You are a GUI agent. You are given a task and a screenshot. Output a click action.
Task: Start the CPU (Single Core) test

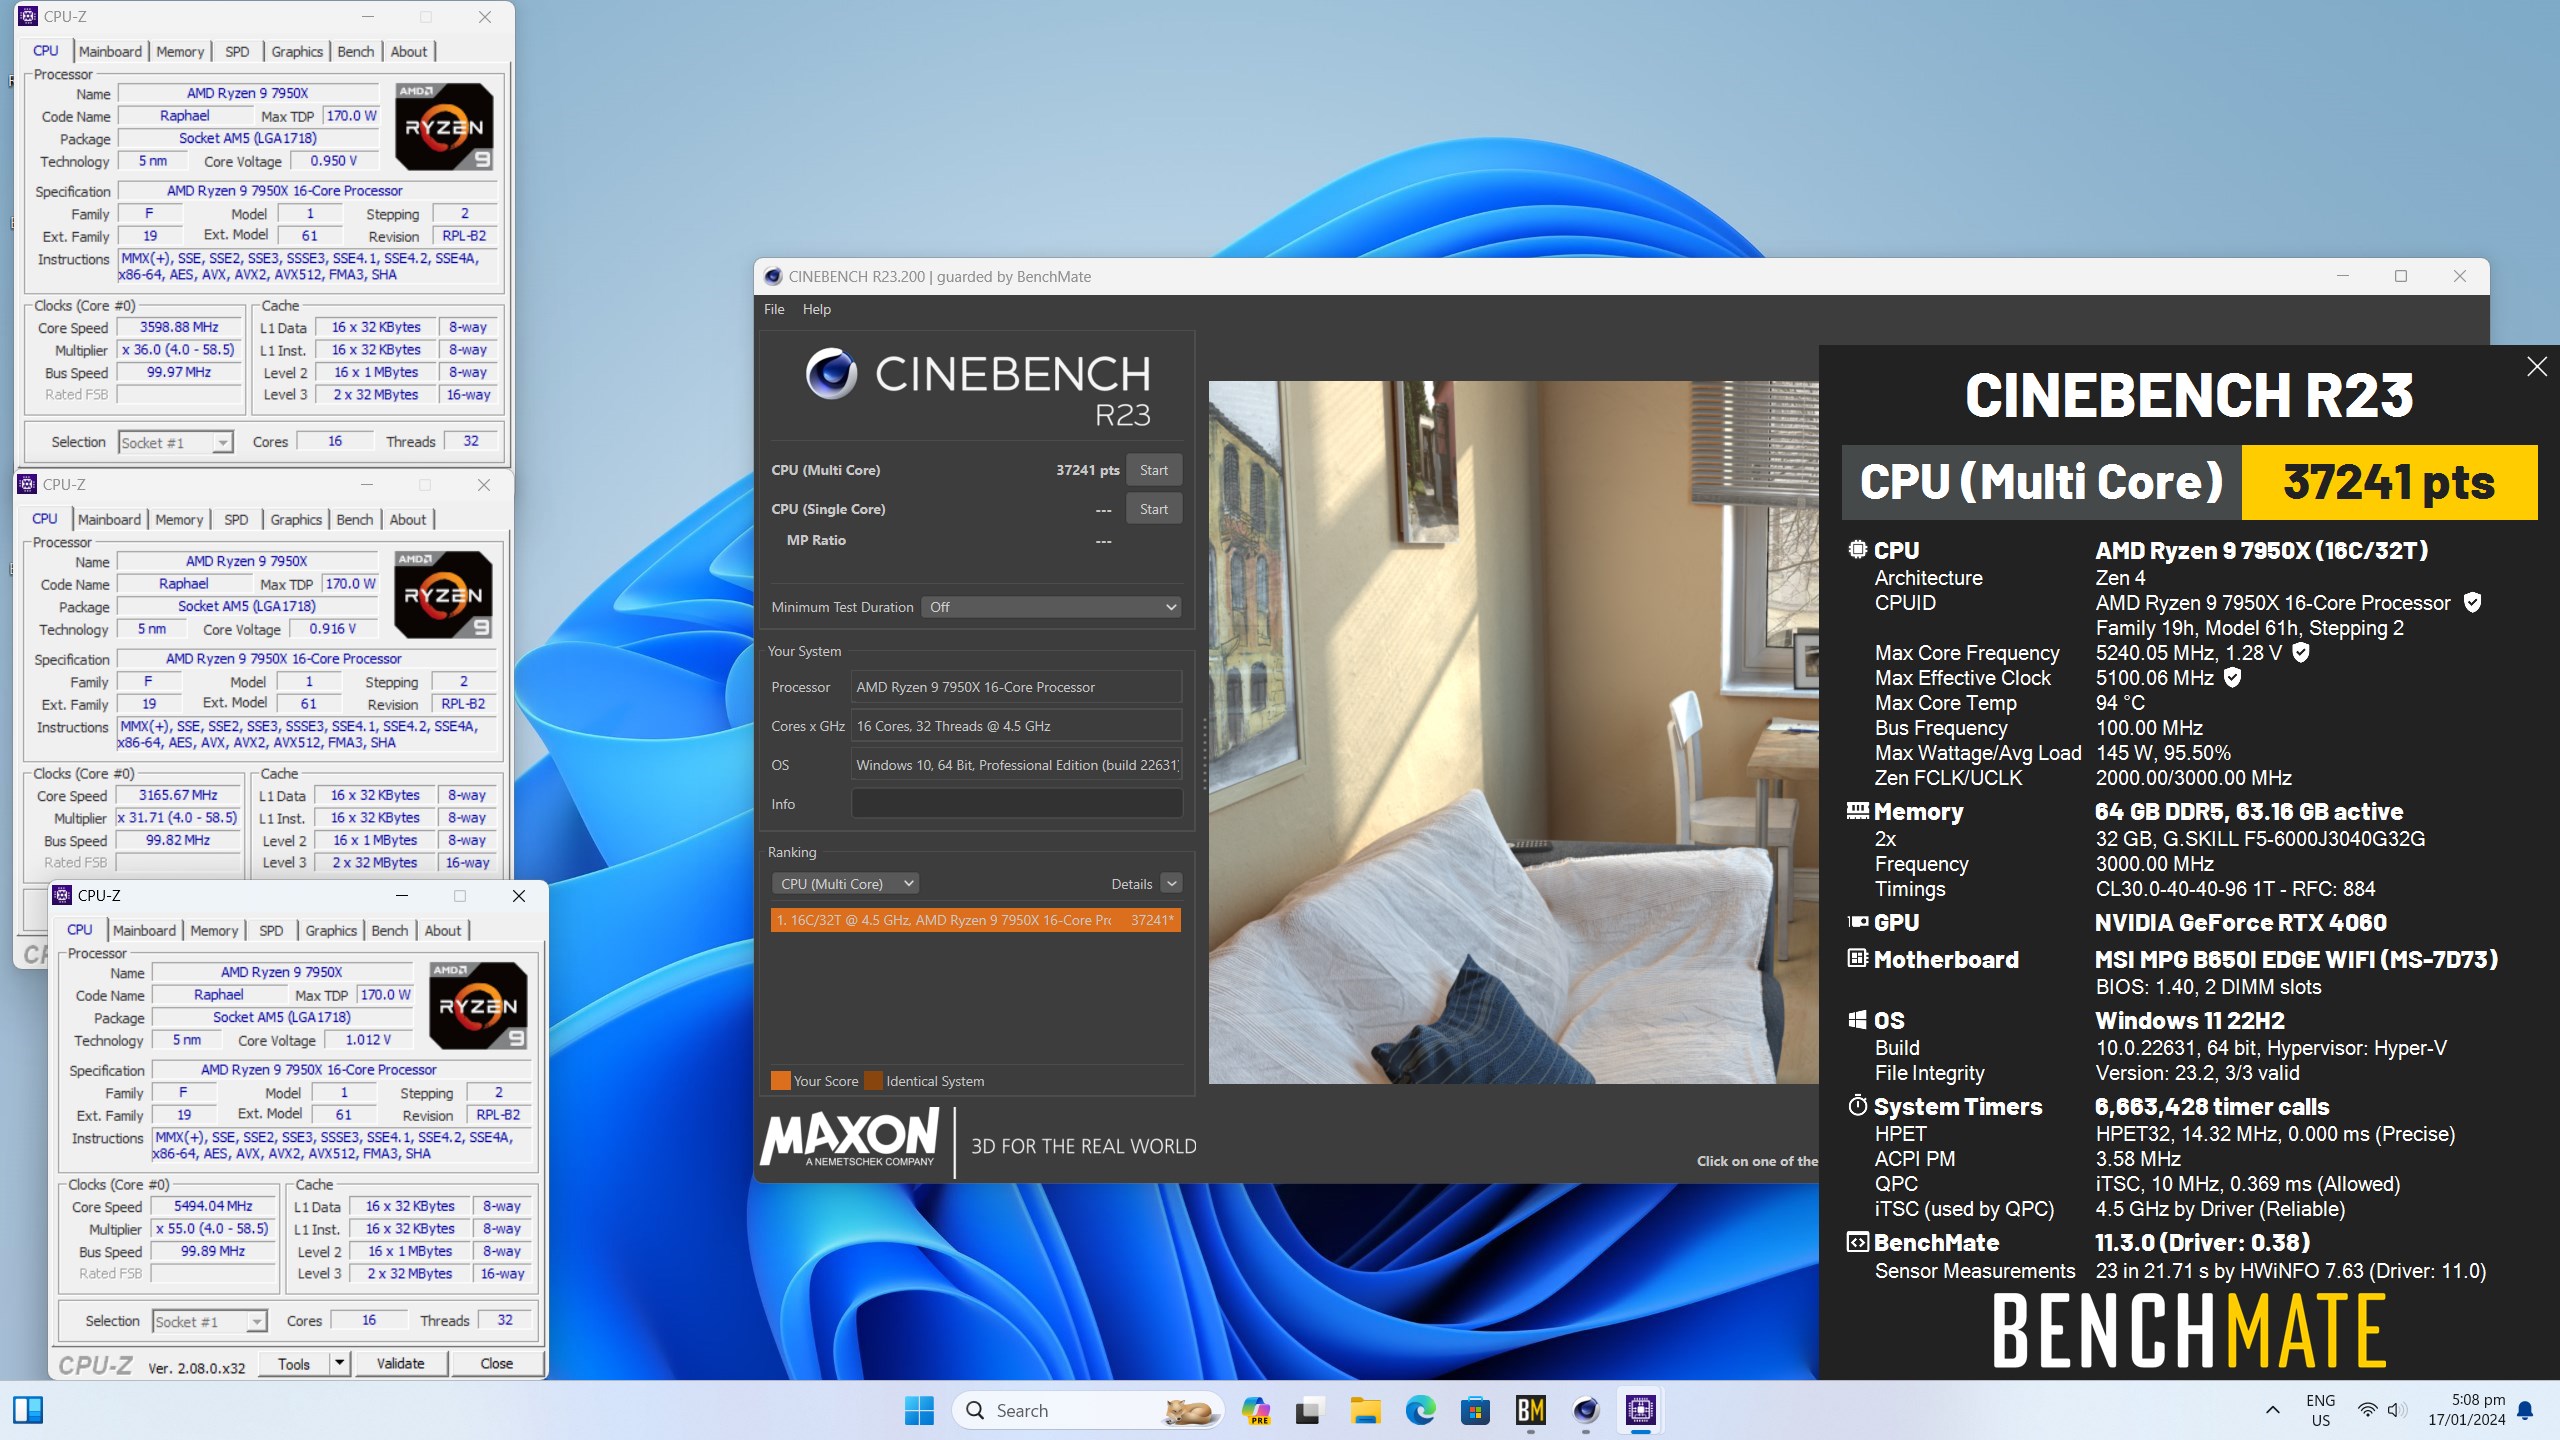[x=1153, y=509]
